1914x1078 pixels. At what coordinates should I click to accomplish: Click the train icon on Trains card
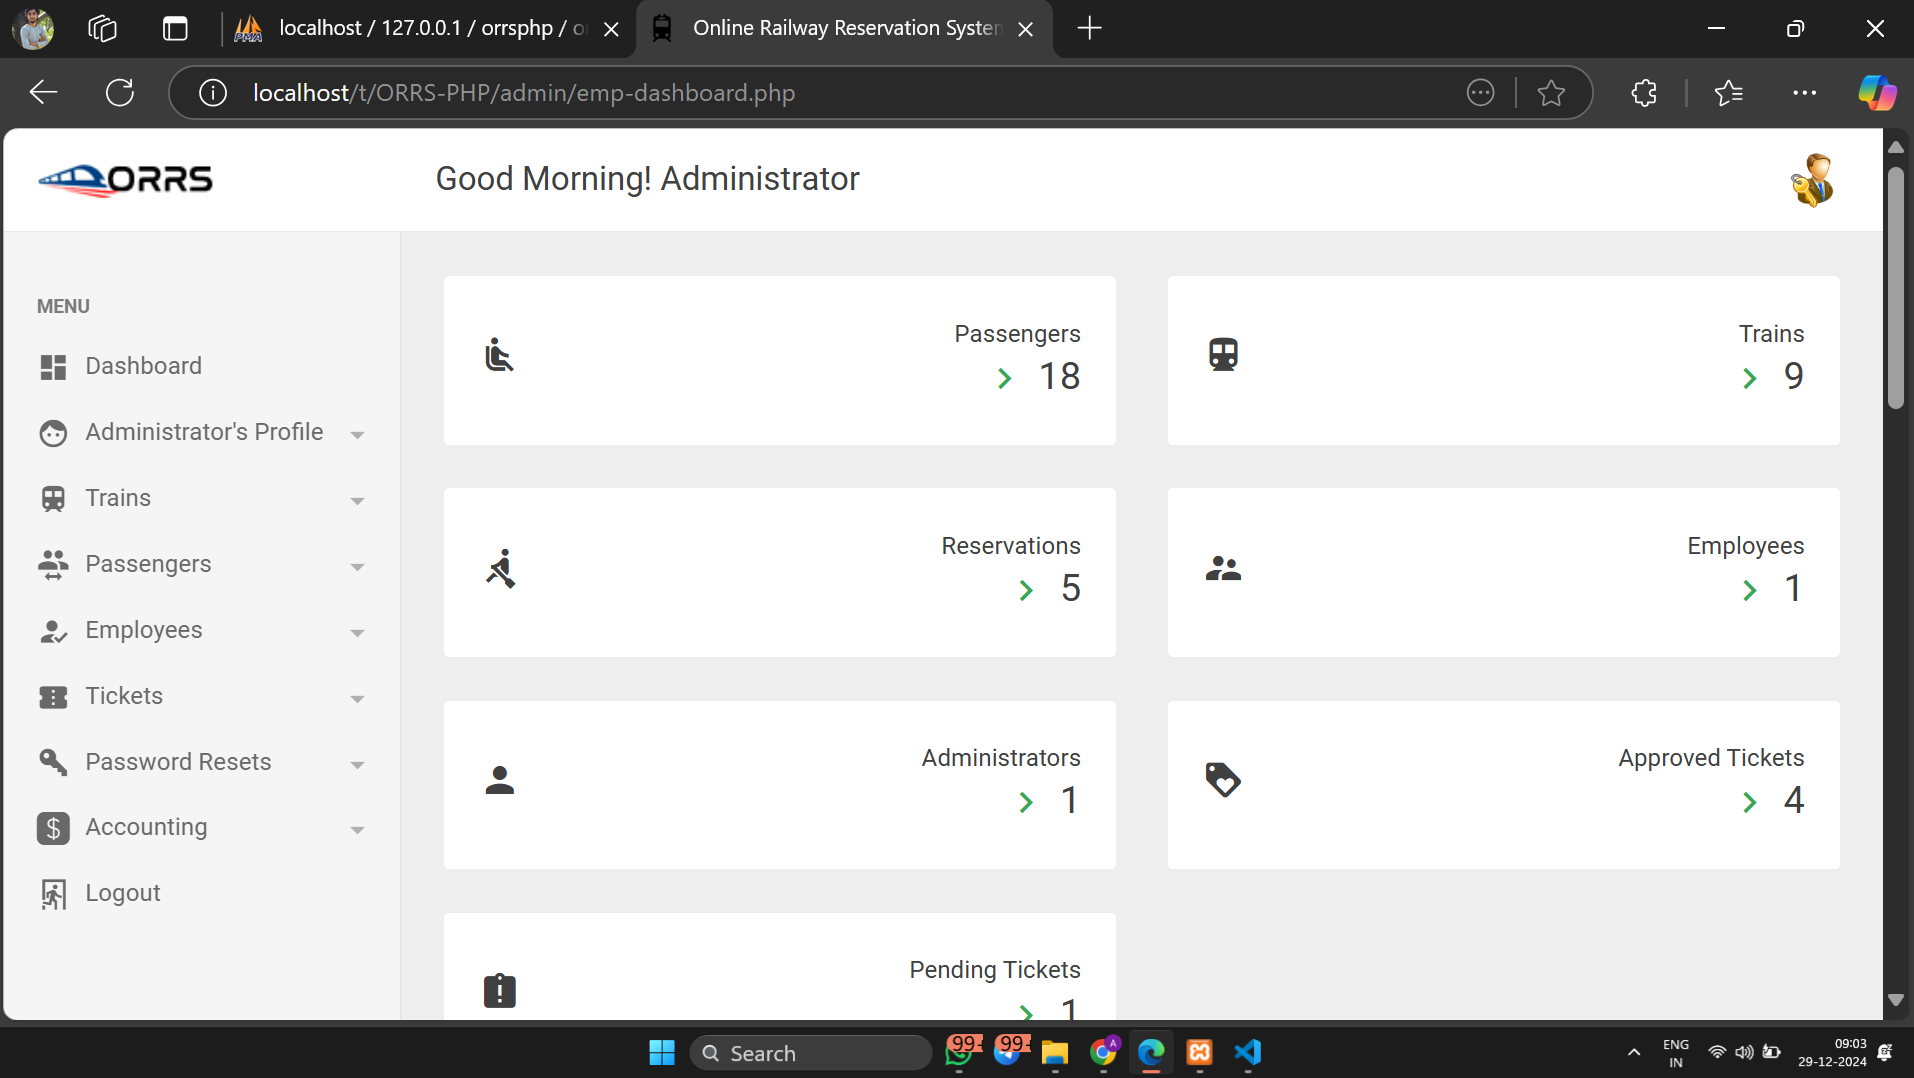1223,355
